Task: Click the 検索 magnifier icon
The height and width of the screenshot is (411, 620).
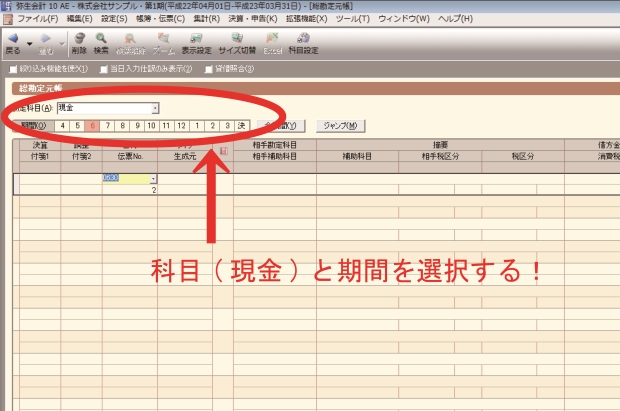Action: click(x=101, y=38)
